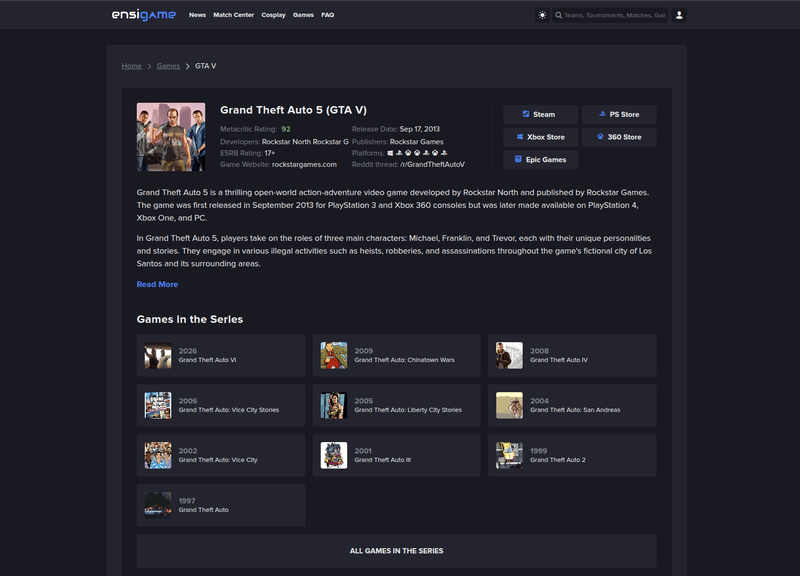This screenshot has height=576, width=800.
Task: Toggle the light/dark theme sun icon
Action: point(542,15)
